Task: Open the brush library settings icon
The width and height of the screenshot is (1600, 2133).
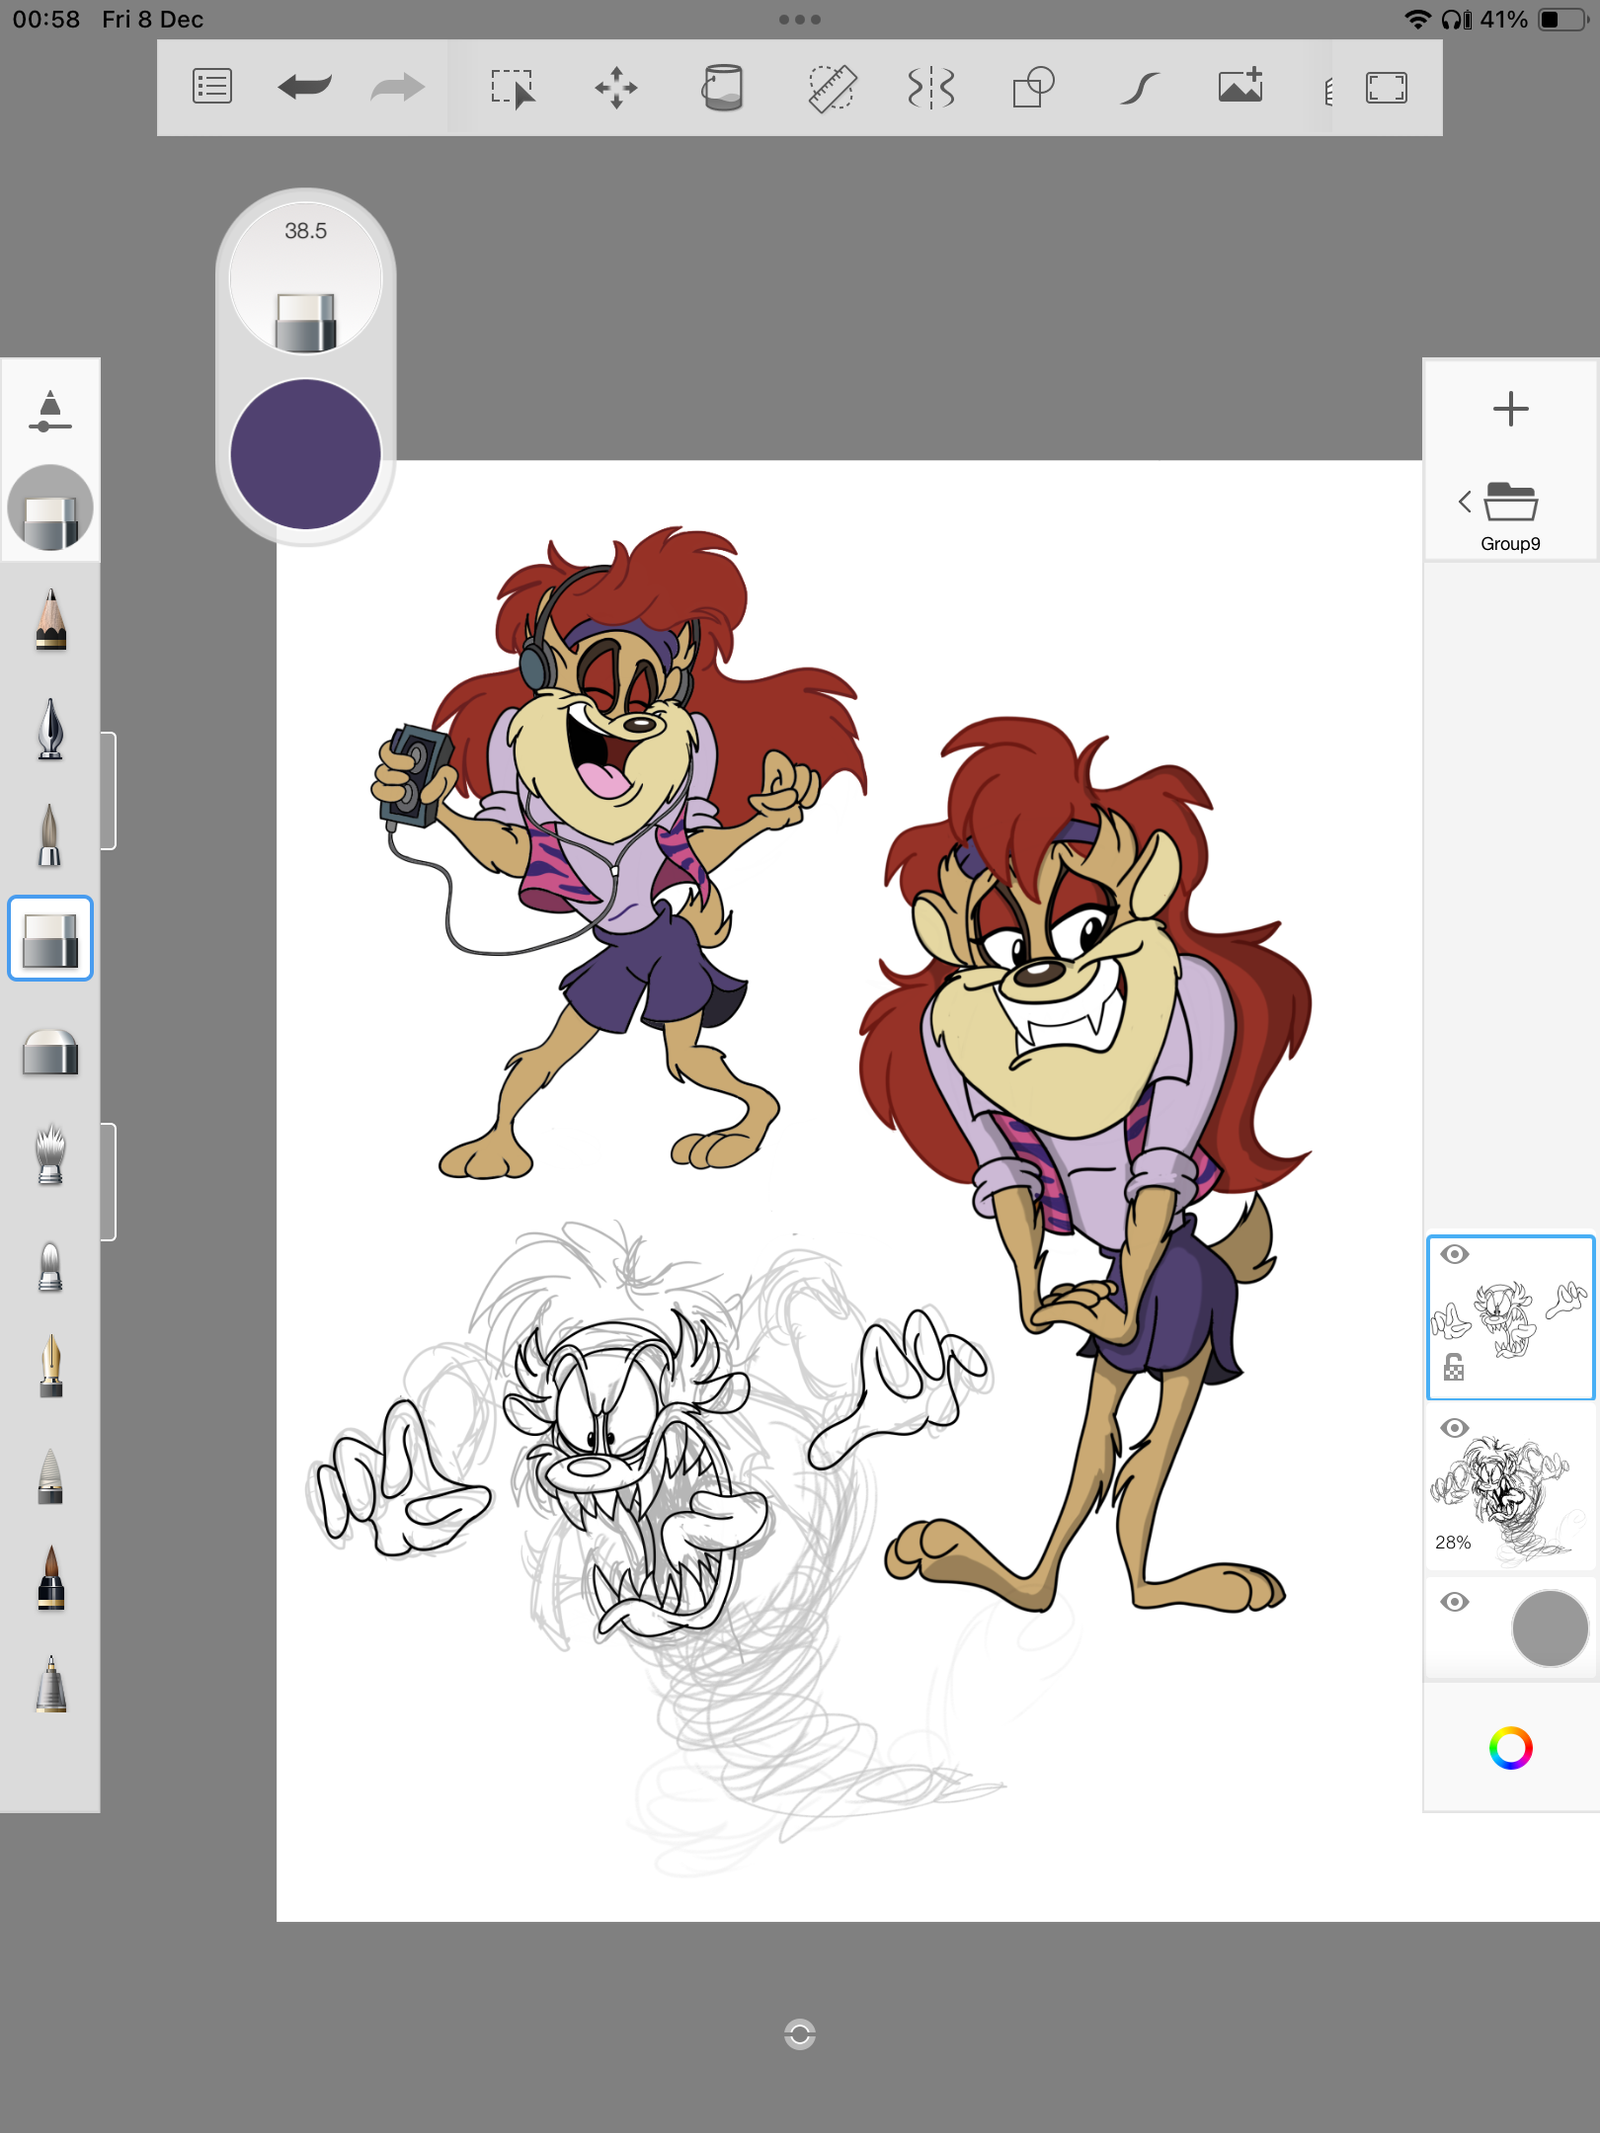Action: point(50,411)
